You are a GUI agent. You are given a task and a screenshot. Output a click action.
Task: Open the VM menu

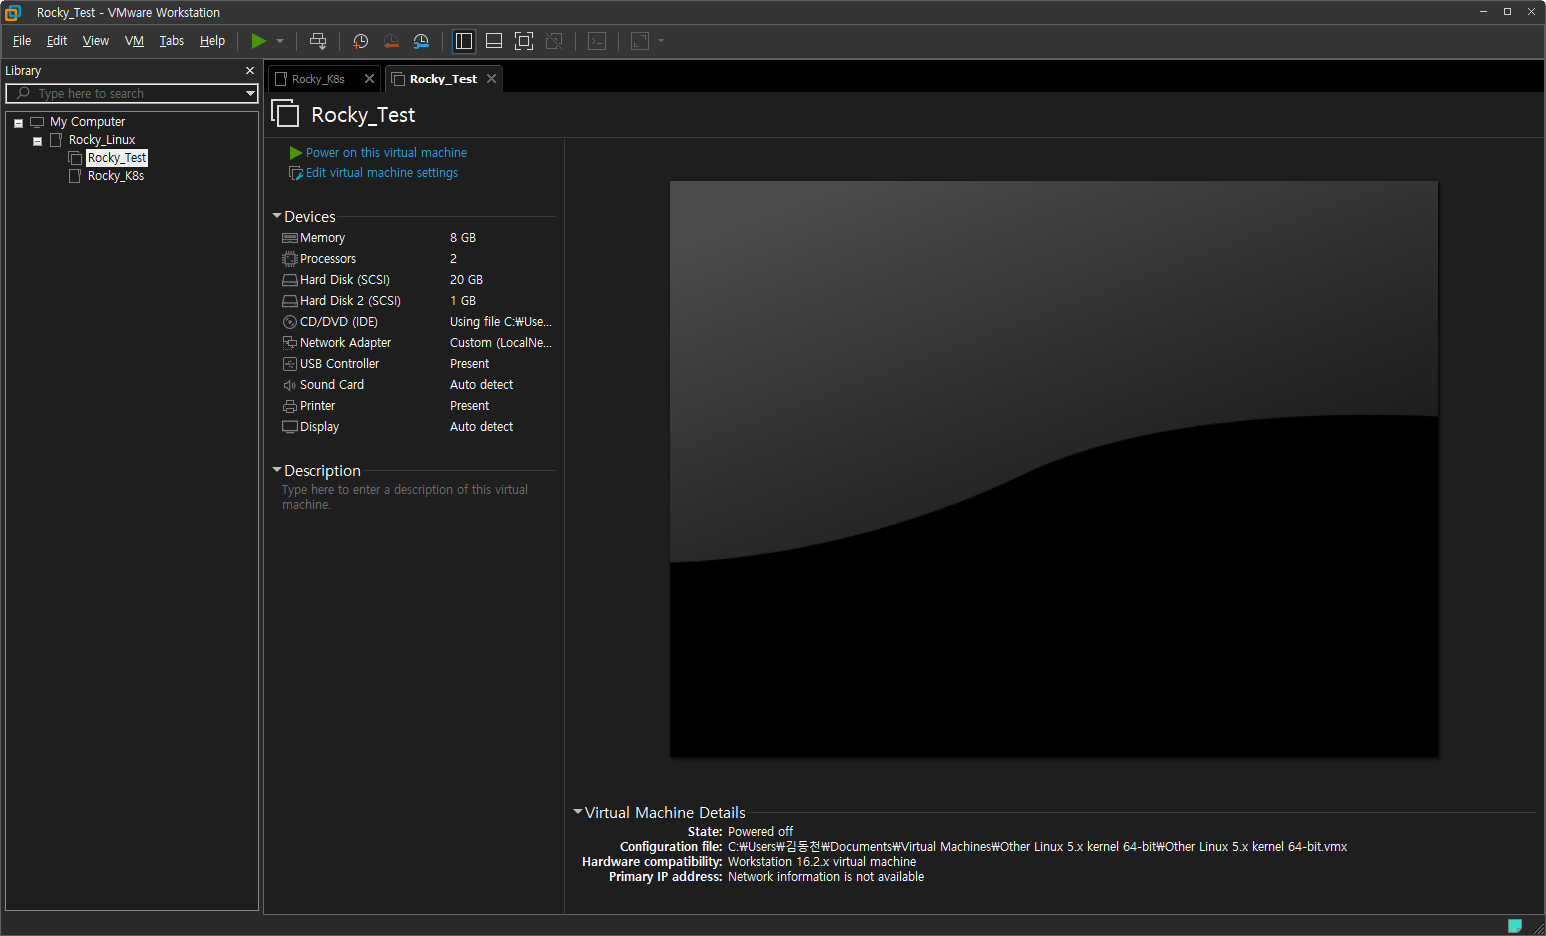click(x=134, y=41)
